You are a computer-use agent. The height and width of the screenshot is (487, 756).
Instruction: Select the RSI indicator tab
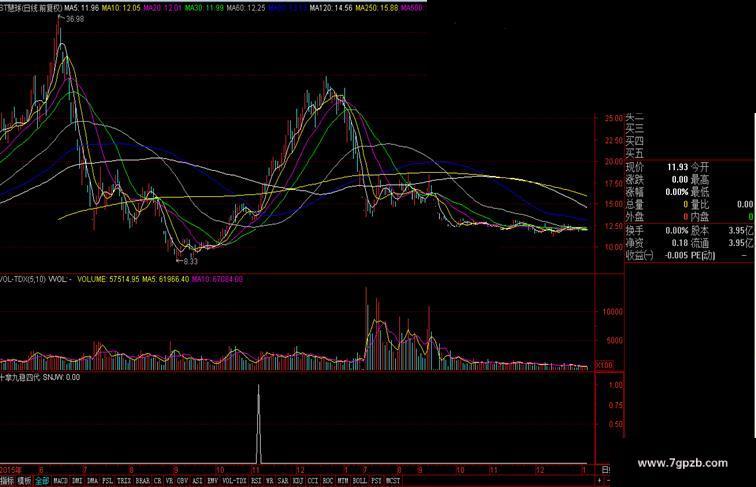click(x=256, y=481)
